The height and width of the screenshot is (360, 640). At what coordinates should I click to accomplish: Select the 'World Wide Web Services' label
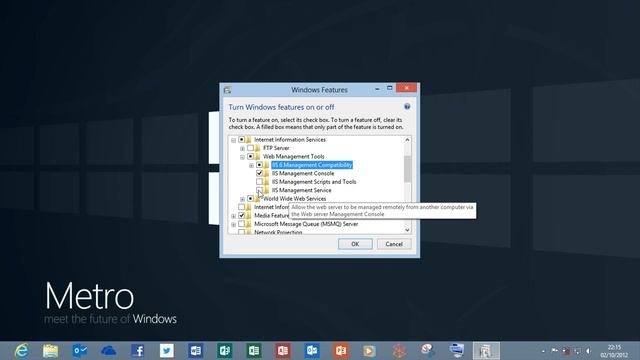click(294, 198)
